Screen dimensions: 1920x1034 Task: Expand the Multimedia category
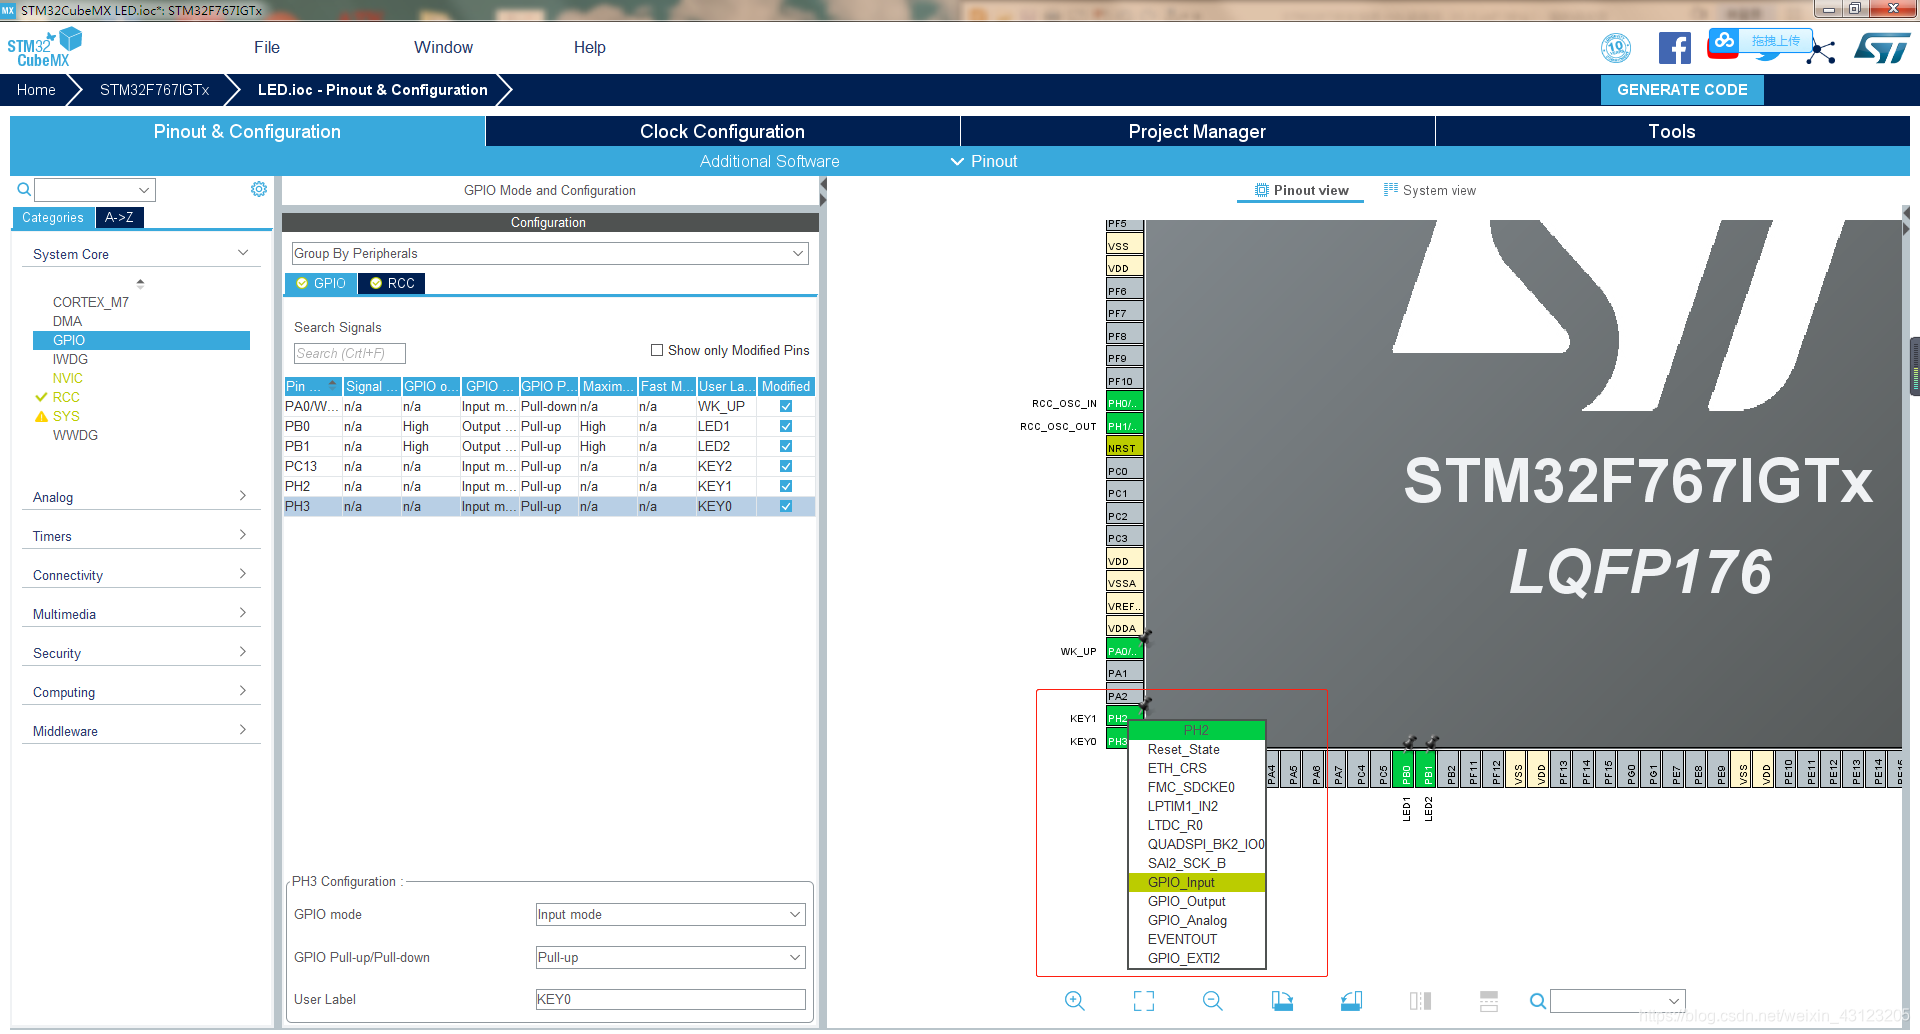pos(140,614)
